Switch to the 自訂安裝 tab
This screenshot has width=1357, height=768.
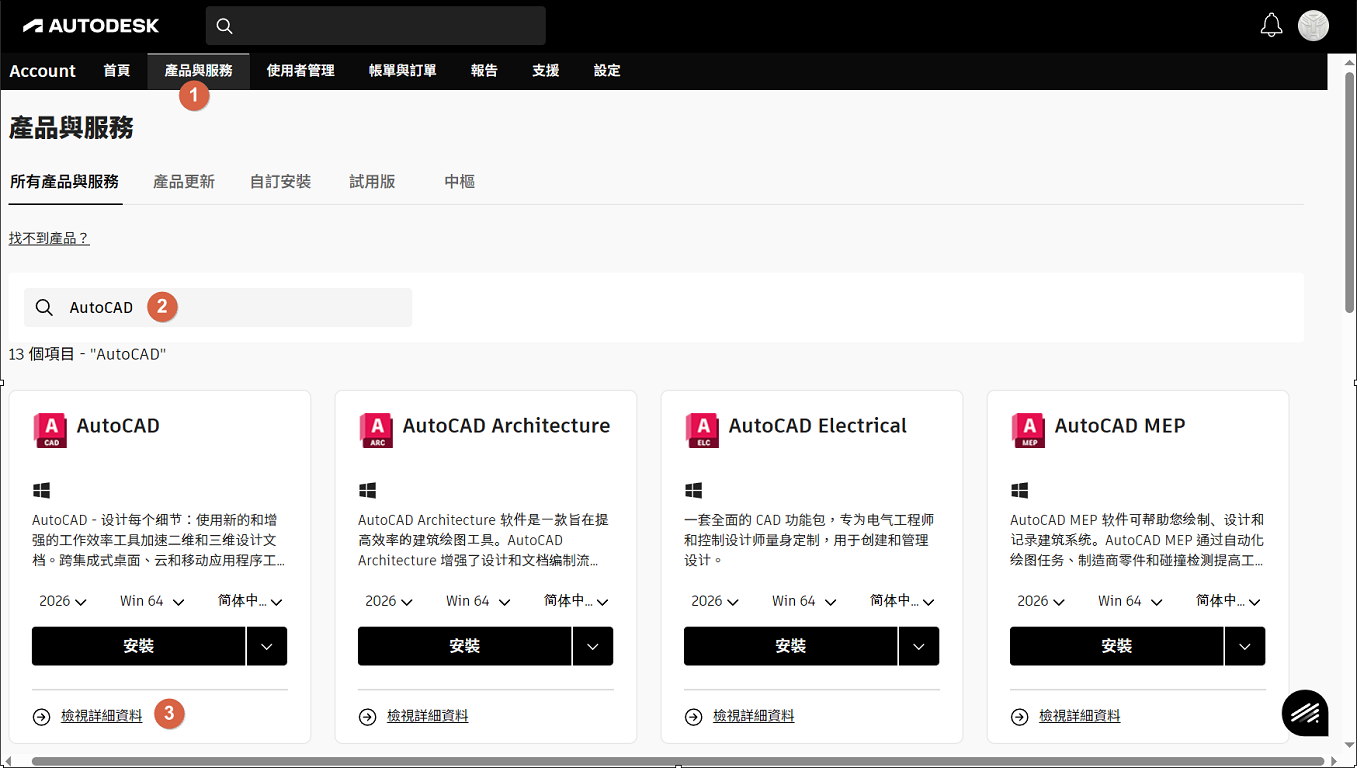281,182
